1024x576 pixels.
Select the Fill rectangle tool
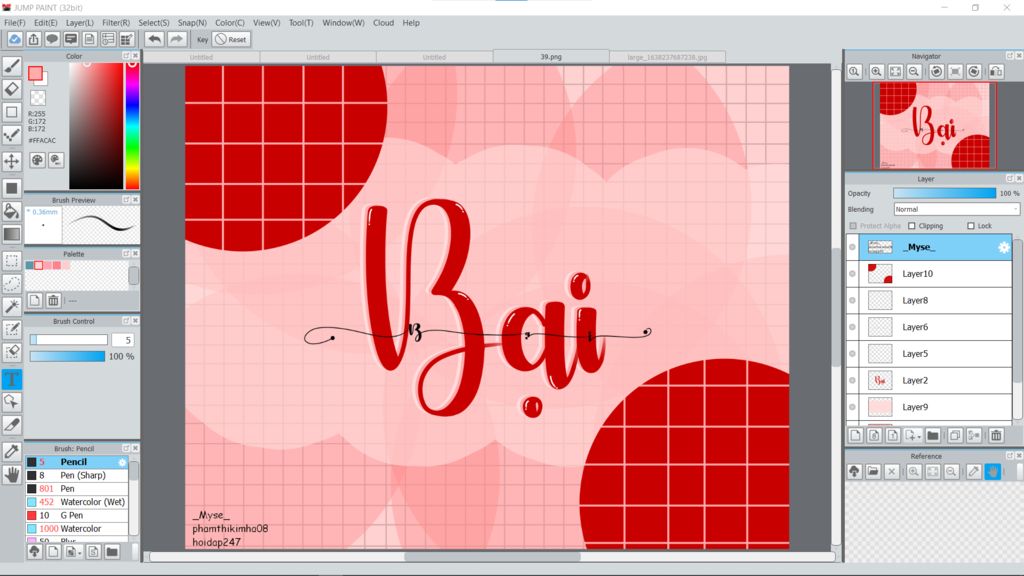(12, 188)
